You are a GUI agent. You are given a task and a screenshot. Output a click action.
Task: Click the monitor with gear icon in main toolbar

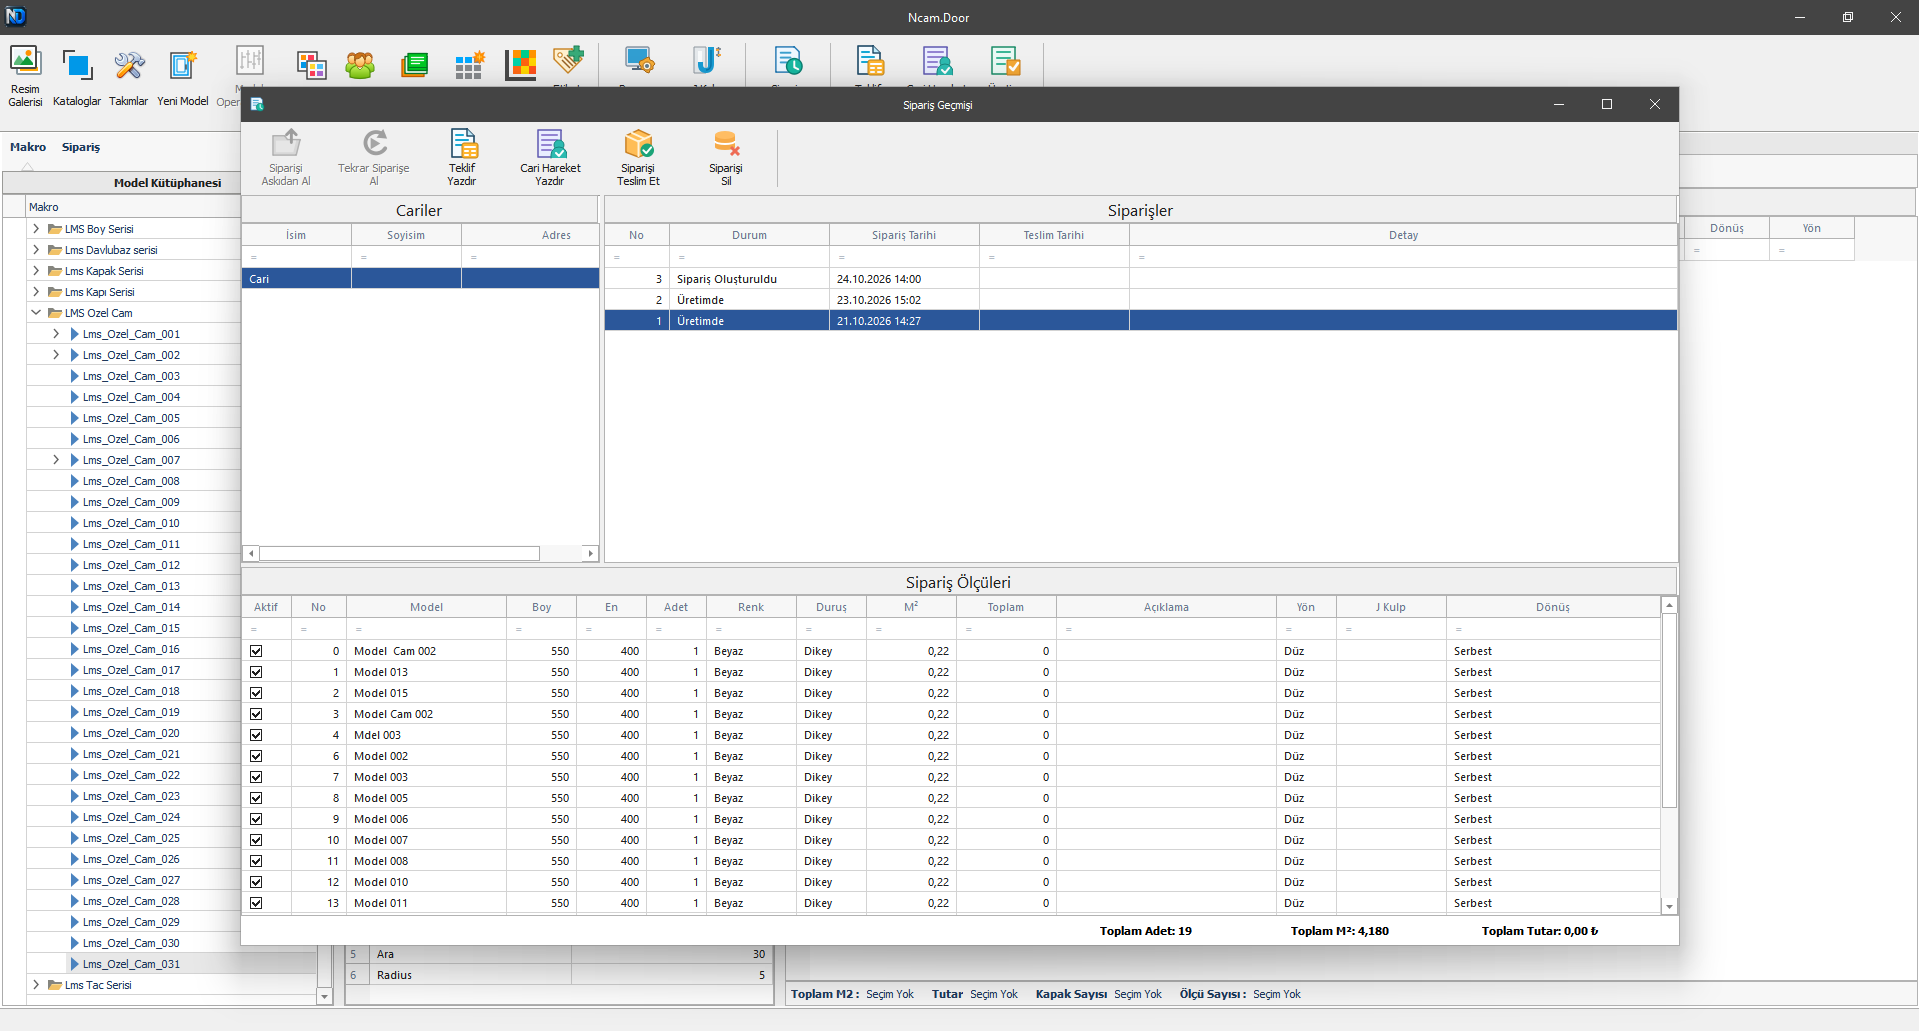pyautogui.click(x=639, y=60)
